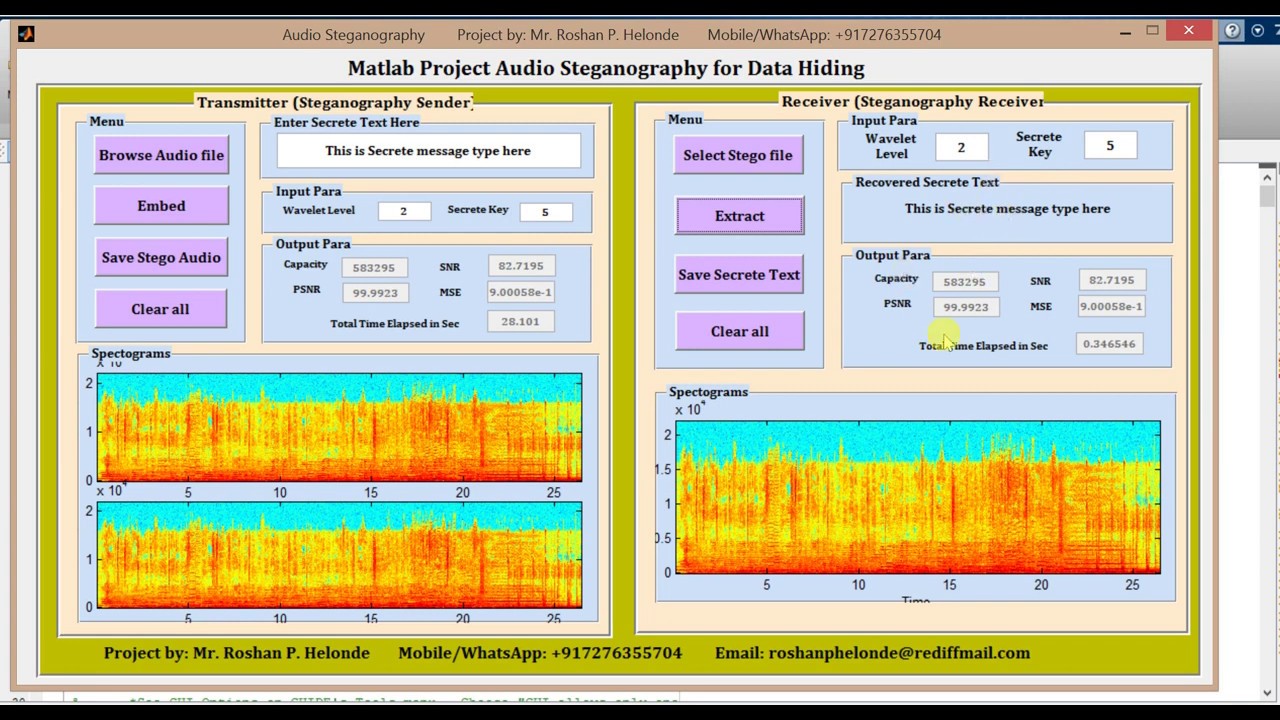Select receiver PSNR value 99.9923
The height and width of the screenshot is (720, 1280).
coord(966,308)
